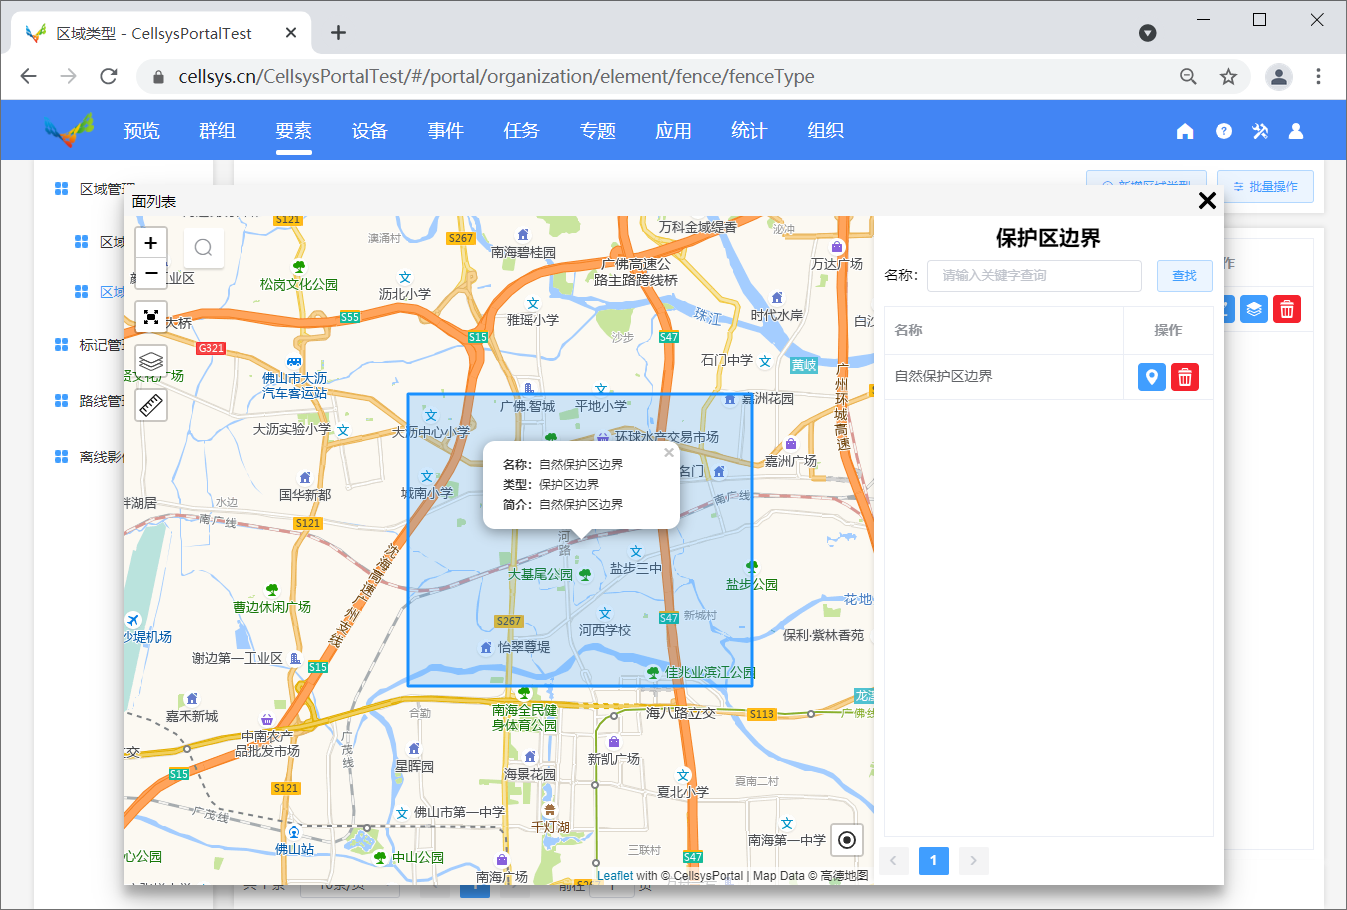
Task: Close the 区域类型 browser tab
Action: pyautogui.click(x=291, y=33)
